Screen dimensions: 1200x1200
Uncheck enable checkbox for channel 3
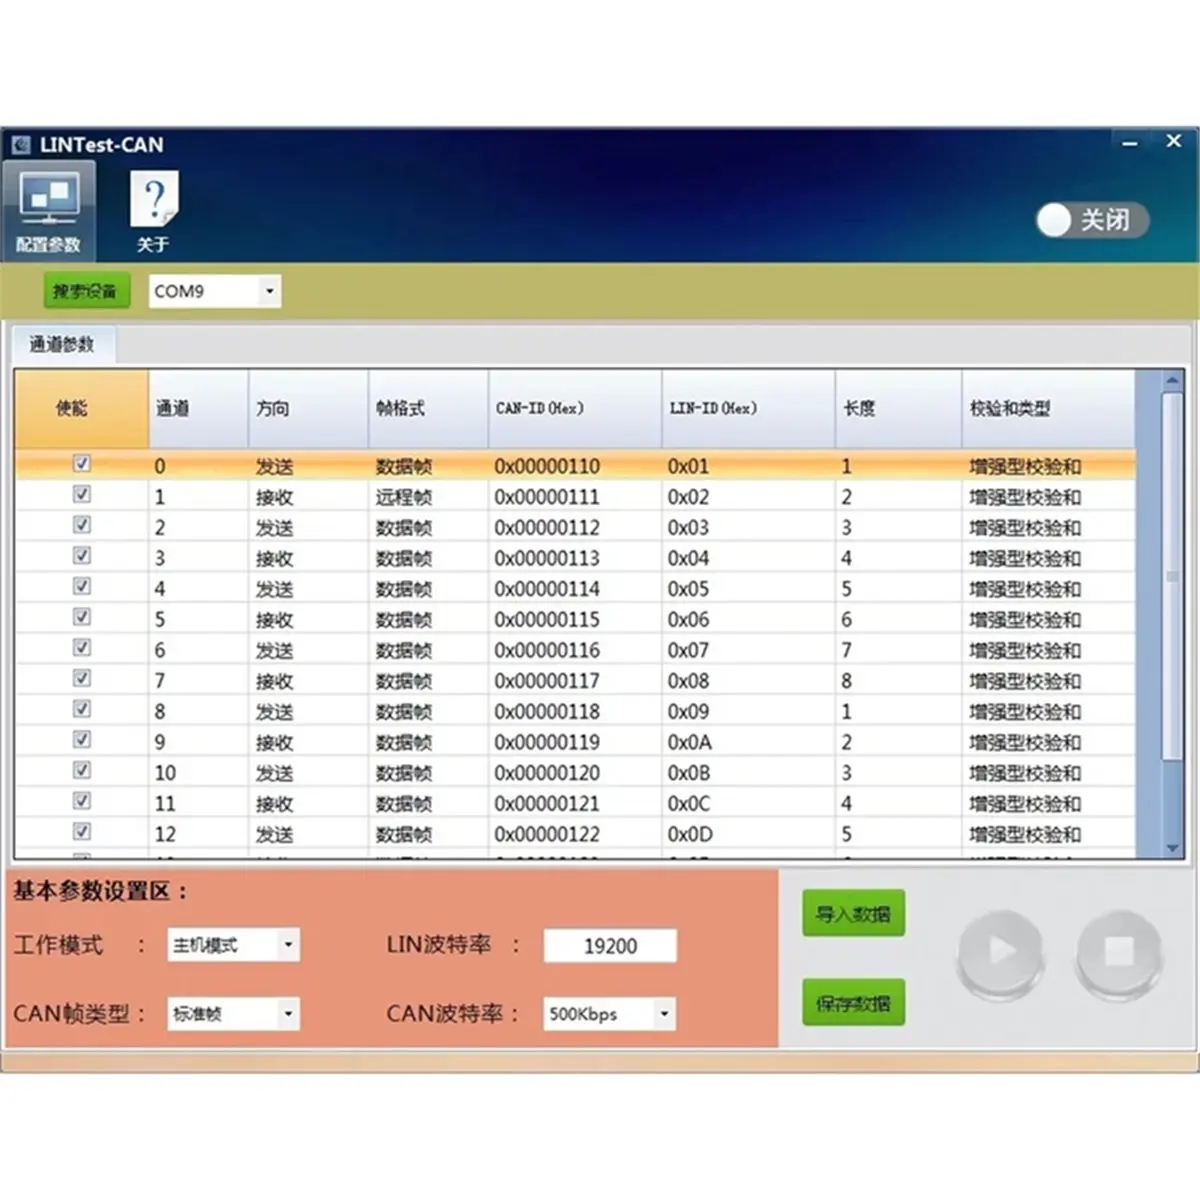pos(82,556)
